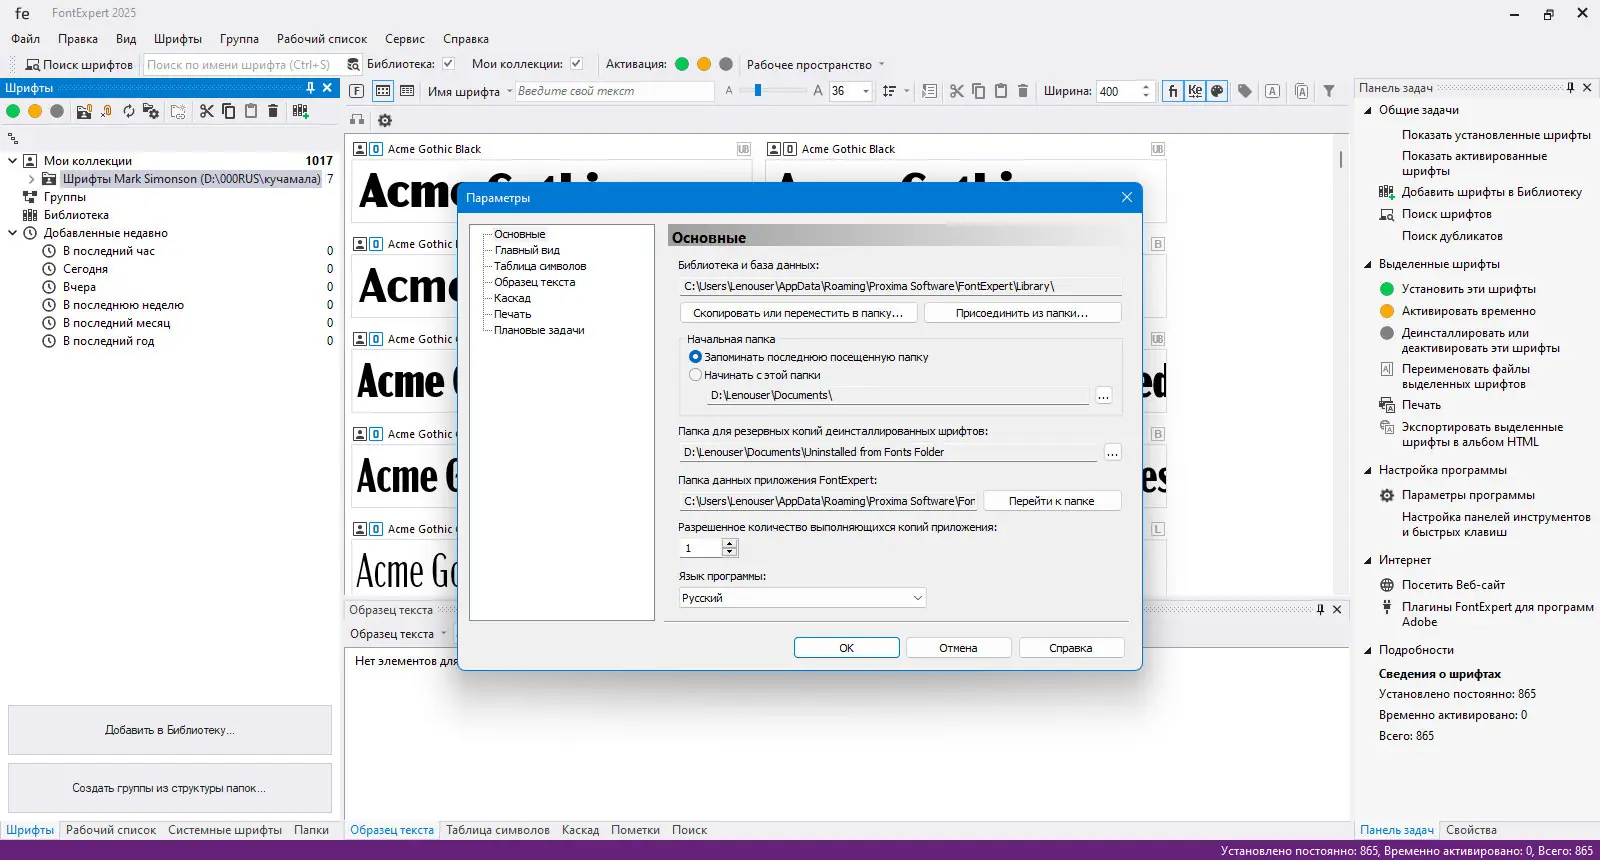Increase the allowed application copies spinner
The height and width of the screenshot is (860, 1600).
(730, 544)
